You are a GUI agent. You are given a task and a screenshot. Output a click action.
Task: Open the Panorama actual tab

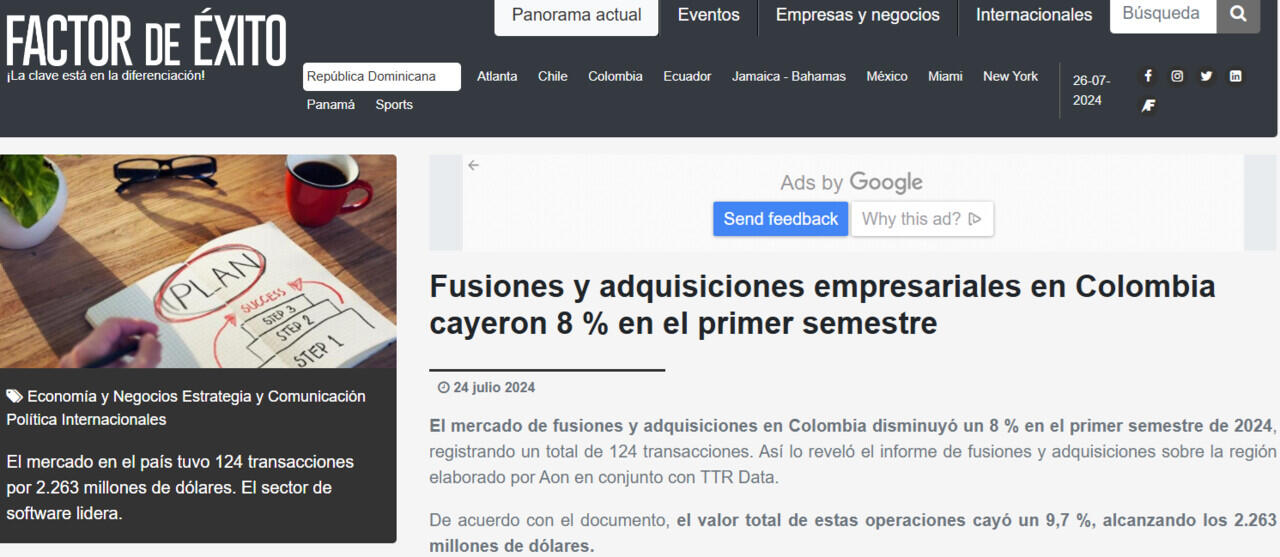(576, 16)
